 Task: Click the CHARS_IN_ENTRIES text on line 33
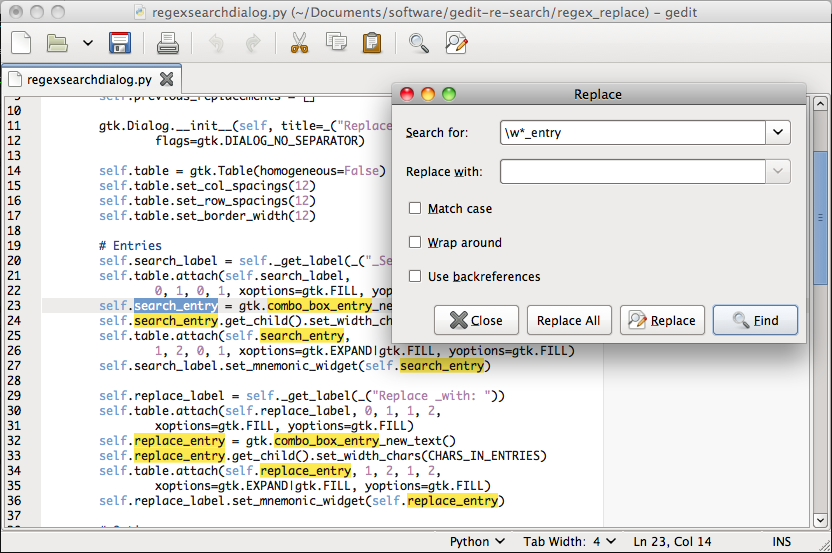coord(483,456)
